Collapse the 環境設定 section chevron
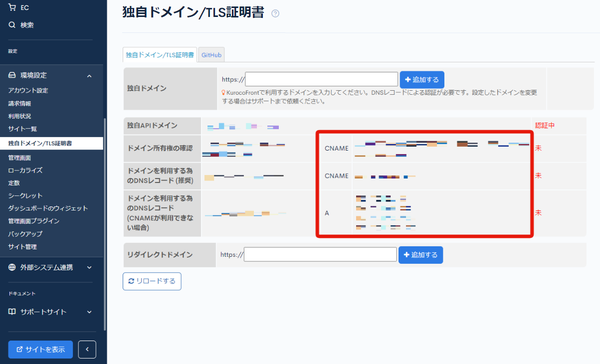Screen dimensions: 600x364 pos(89,76)
